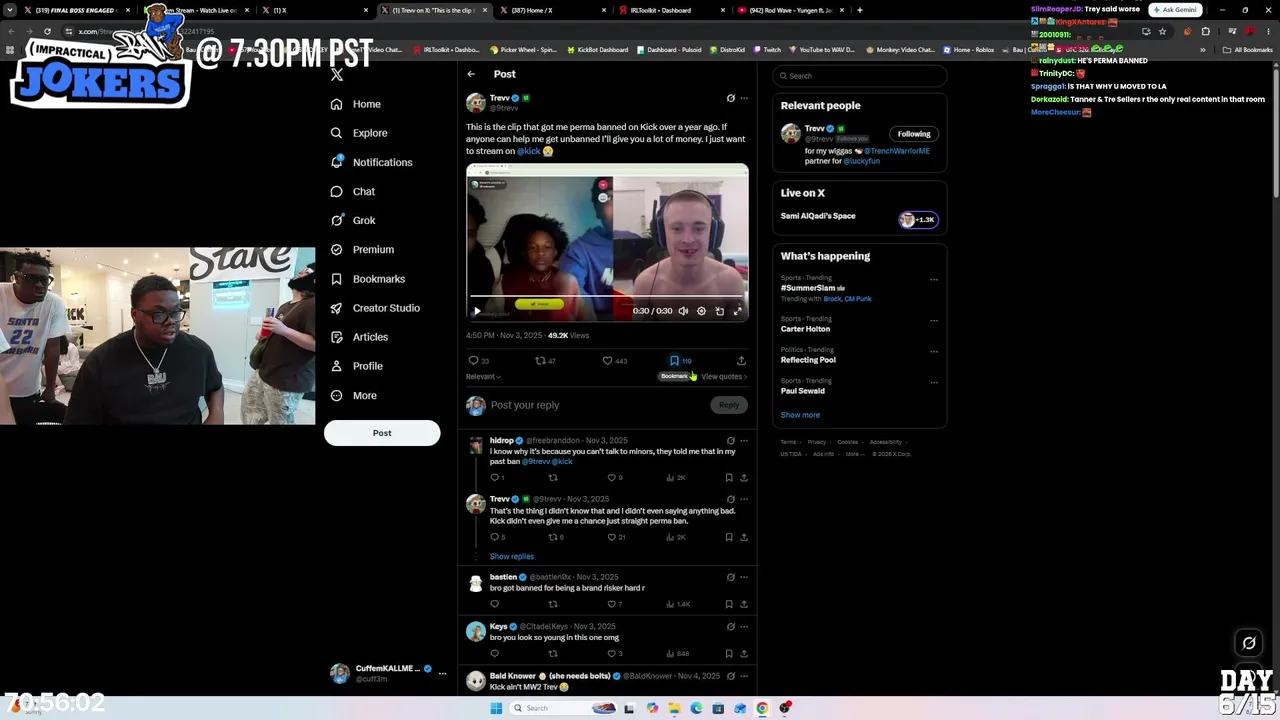The height and width of the screenshot is (720, 1280).
Task: Like hidrop's reply with 9 likes
Action: click(x=614, y=478)
